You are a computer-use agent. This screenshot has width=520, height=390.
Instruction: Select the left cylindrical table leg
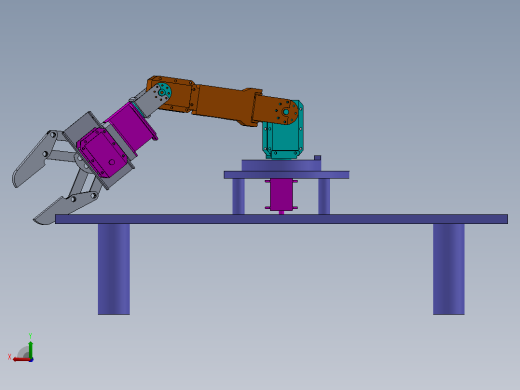click(114, 269)
